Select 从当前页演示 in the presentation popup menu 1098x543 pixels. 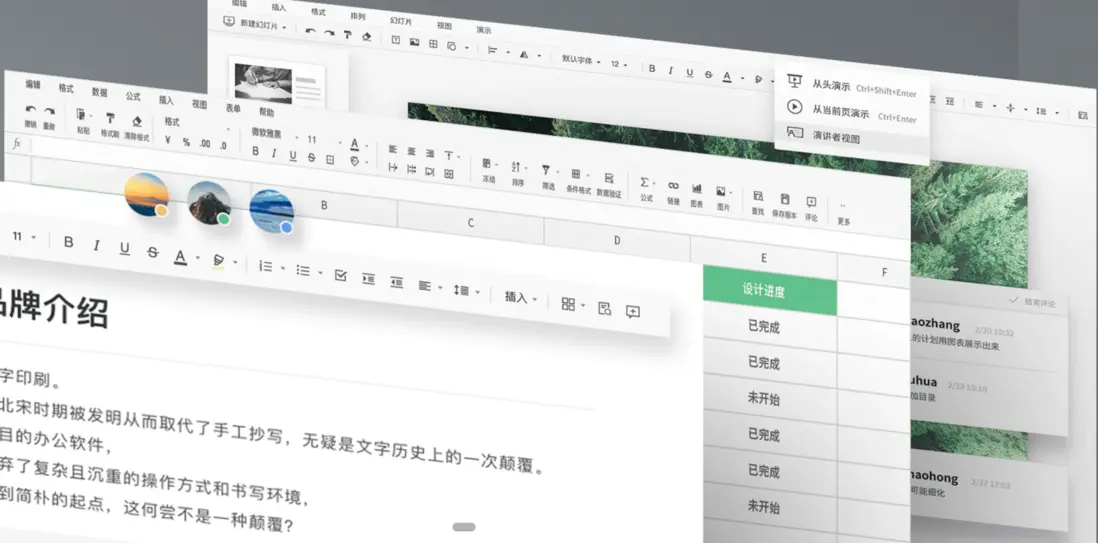tap(852, 112)
